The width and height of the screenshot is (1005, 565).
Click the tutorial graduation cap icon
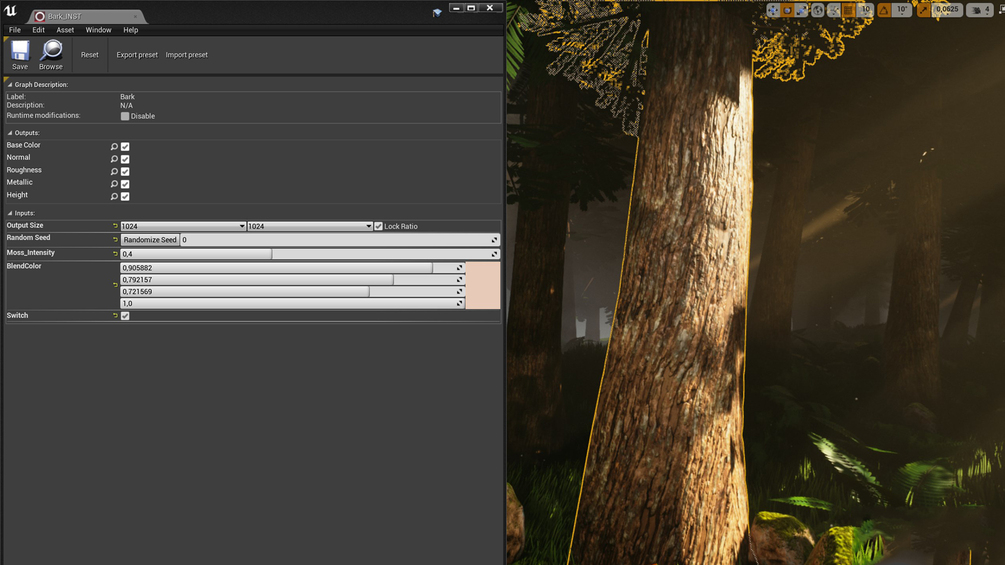[437, 13]
